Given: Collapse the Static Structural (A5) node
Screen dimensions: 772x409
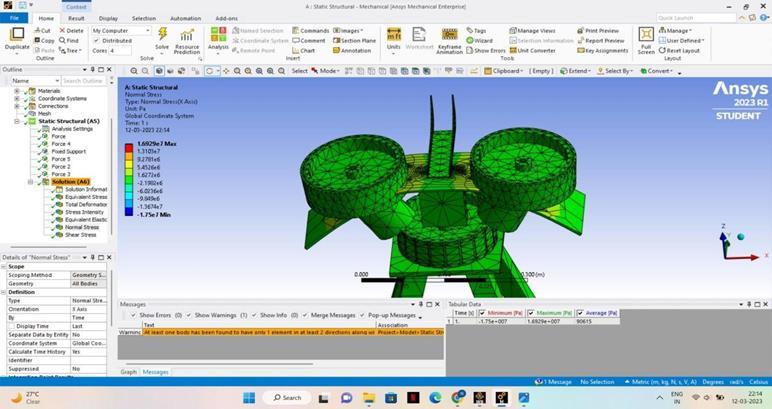Looking at the screenshot, I should pyautogui.click(x=17, y=121).
